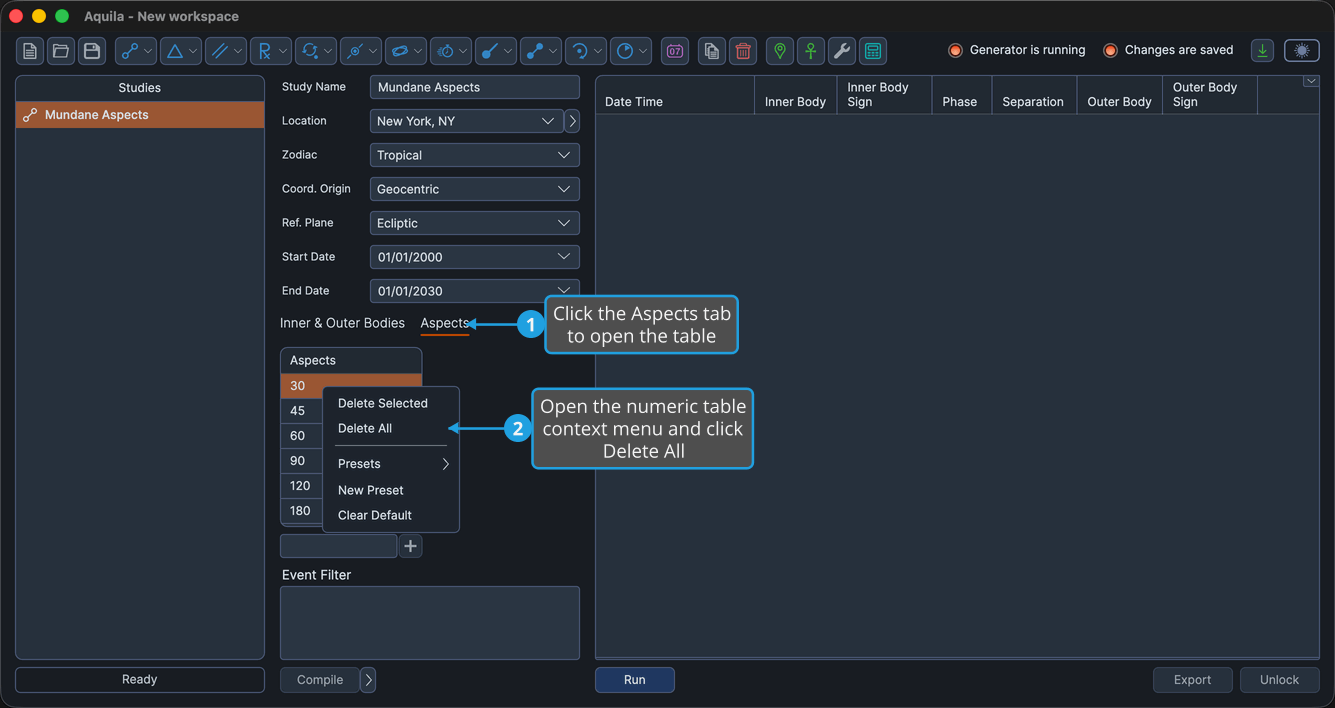This screenshot has width=1335, height=708.
Task: Select the linked-nodes aspect study icon
Action: point(130,51)
